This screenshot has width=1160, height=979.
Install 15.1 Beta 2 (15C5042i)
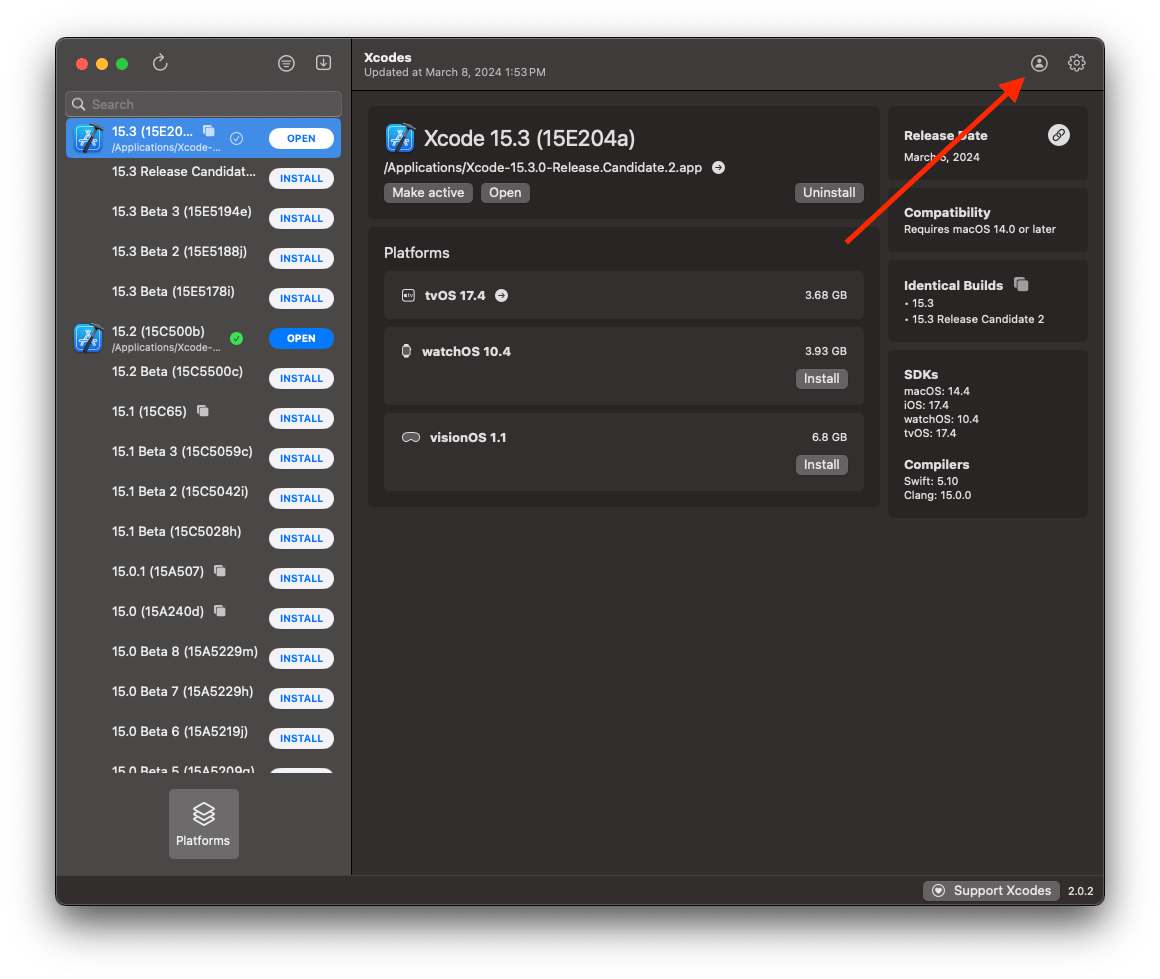(x=301, y=498)
